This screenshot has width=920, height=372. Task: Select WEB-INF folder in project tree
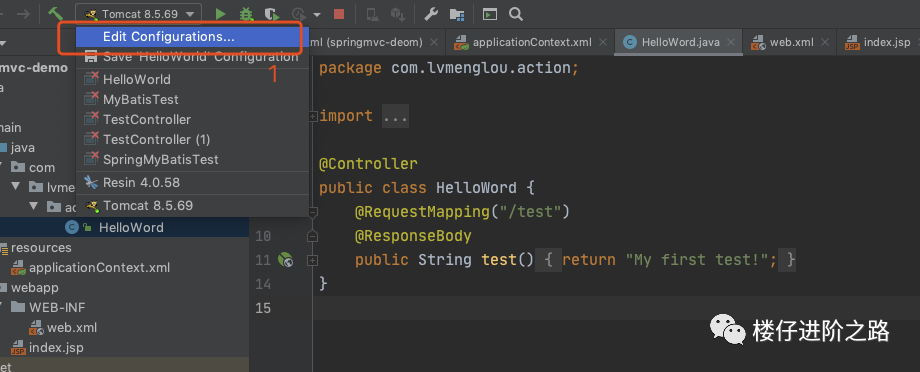[x=57, y=307]
